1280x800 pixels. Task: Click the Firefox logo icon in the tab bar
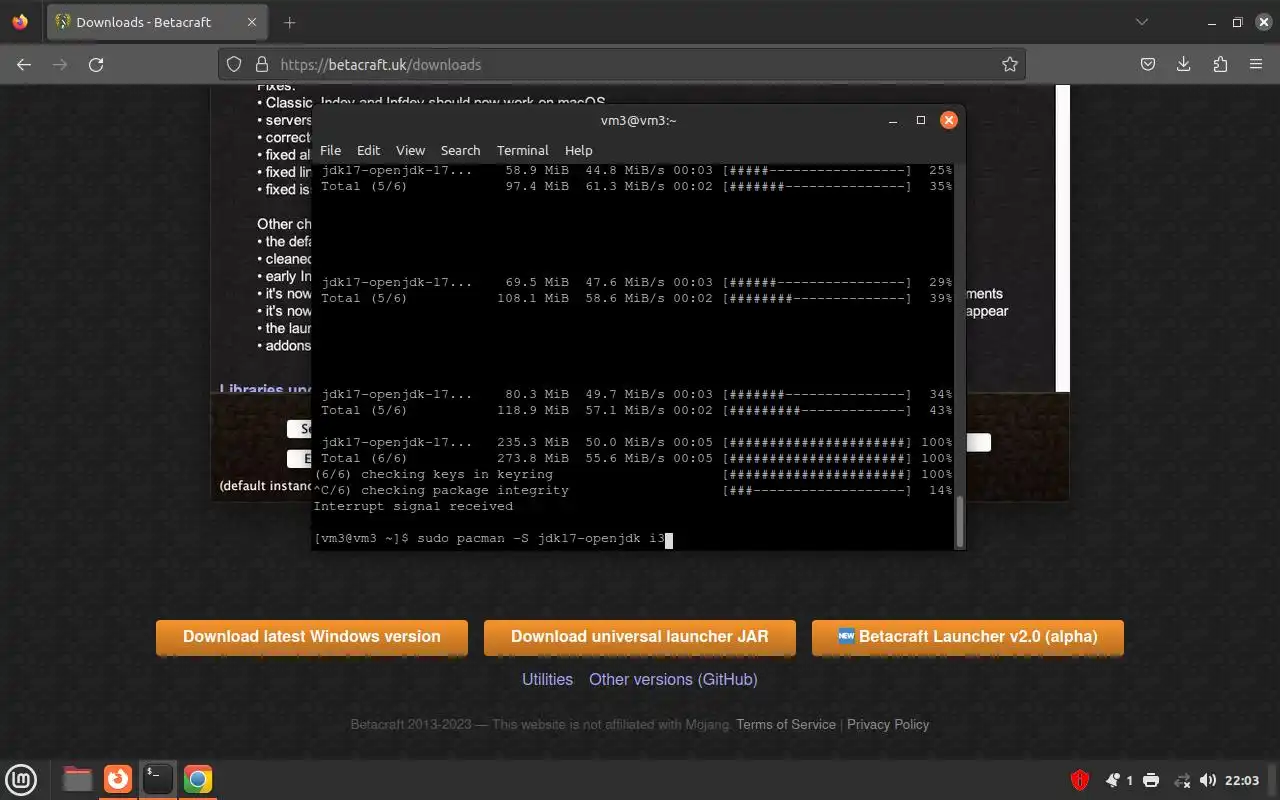(x=20, y=22)
